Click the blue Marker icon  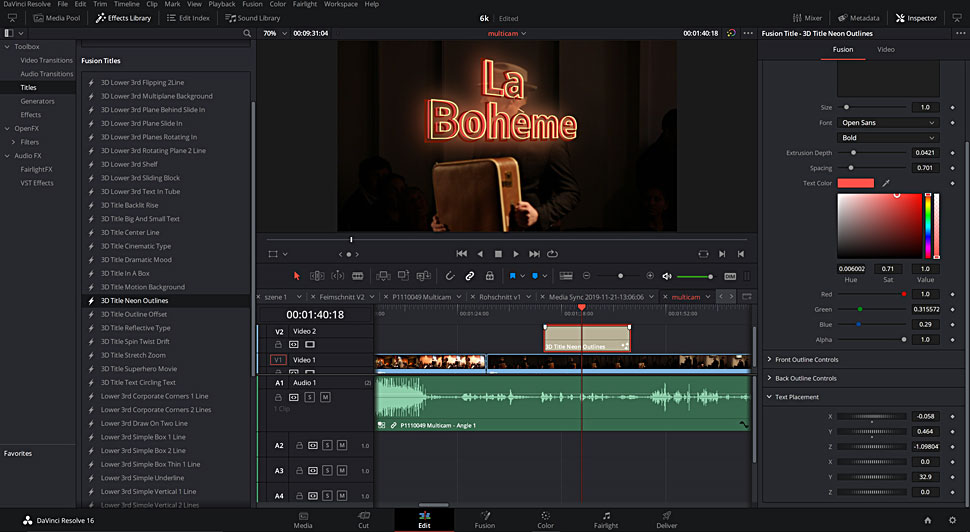click(535, 276)
